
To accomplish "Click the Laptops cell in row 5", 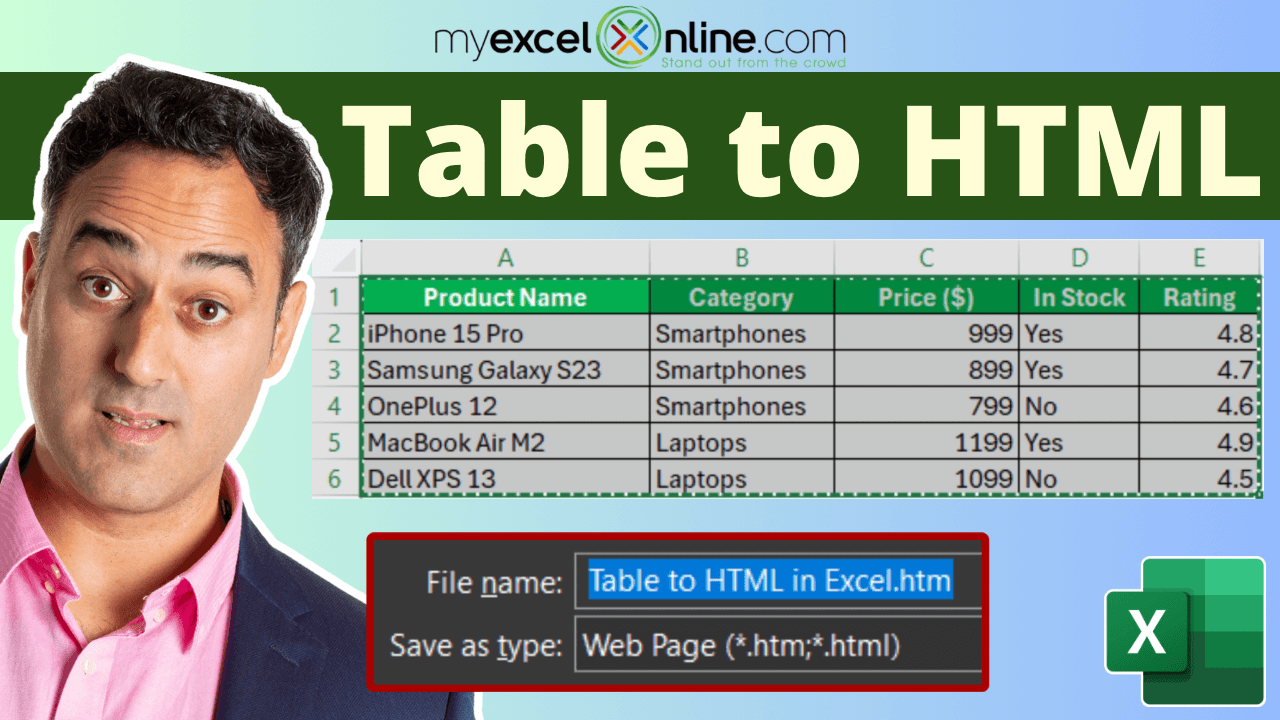I will pyautogui.click(x=741, y=442).
